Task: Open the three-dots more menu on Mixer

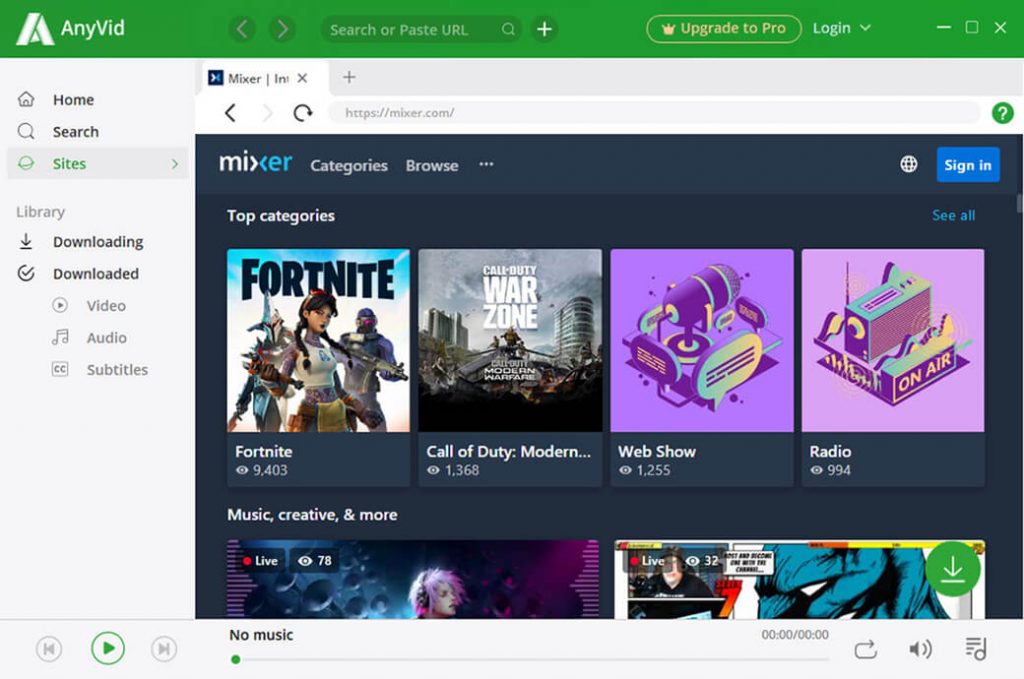Action: tap(487, 165)
